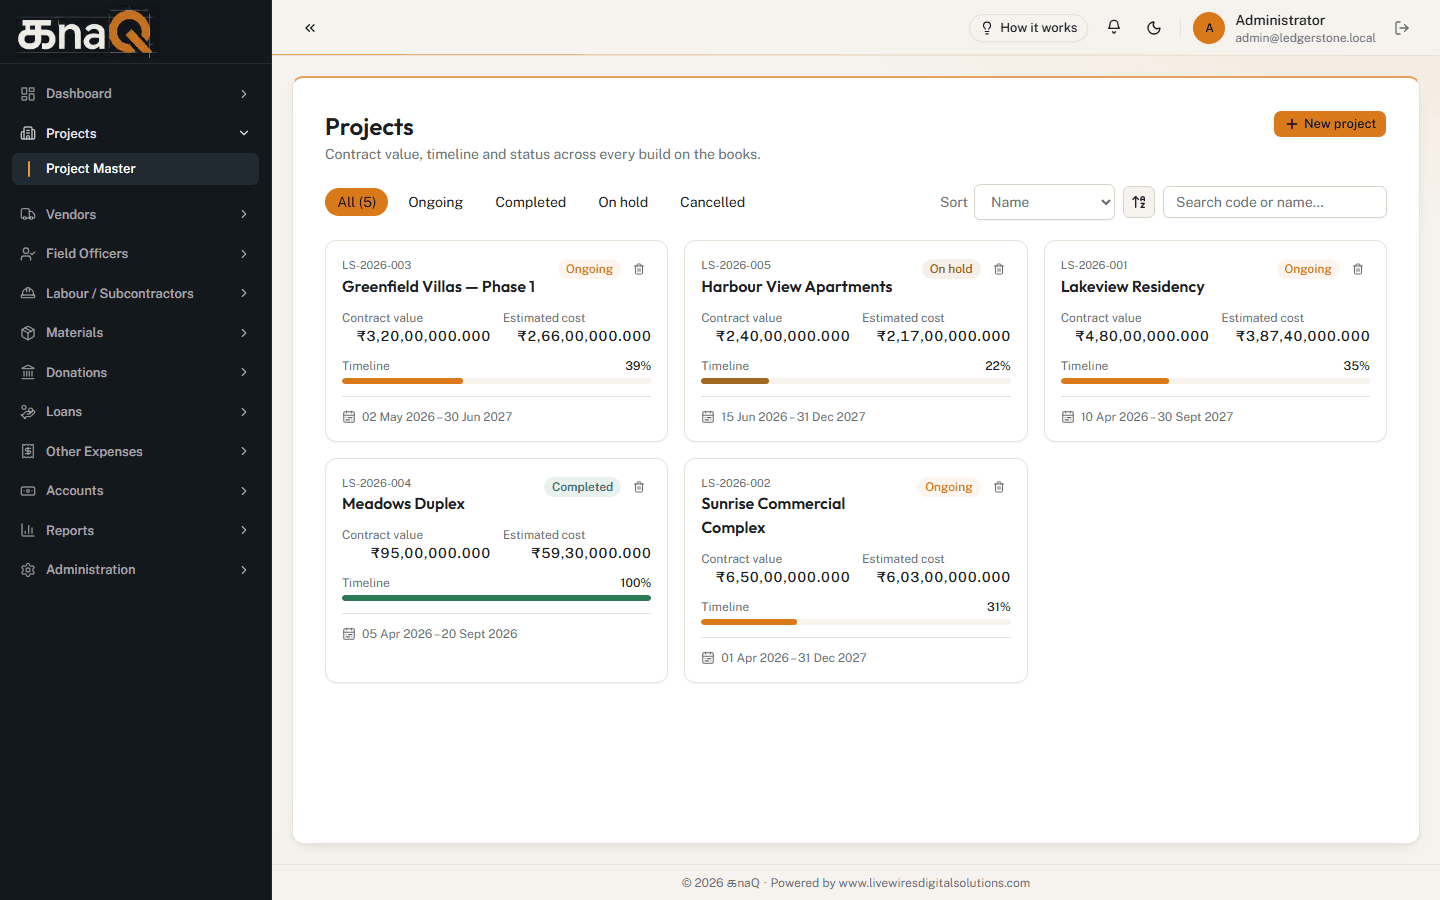Click Greenfield Villas timeline progress bar
Screen dimensions: 1440x900
[496, 381]
